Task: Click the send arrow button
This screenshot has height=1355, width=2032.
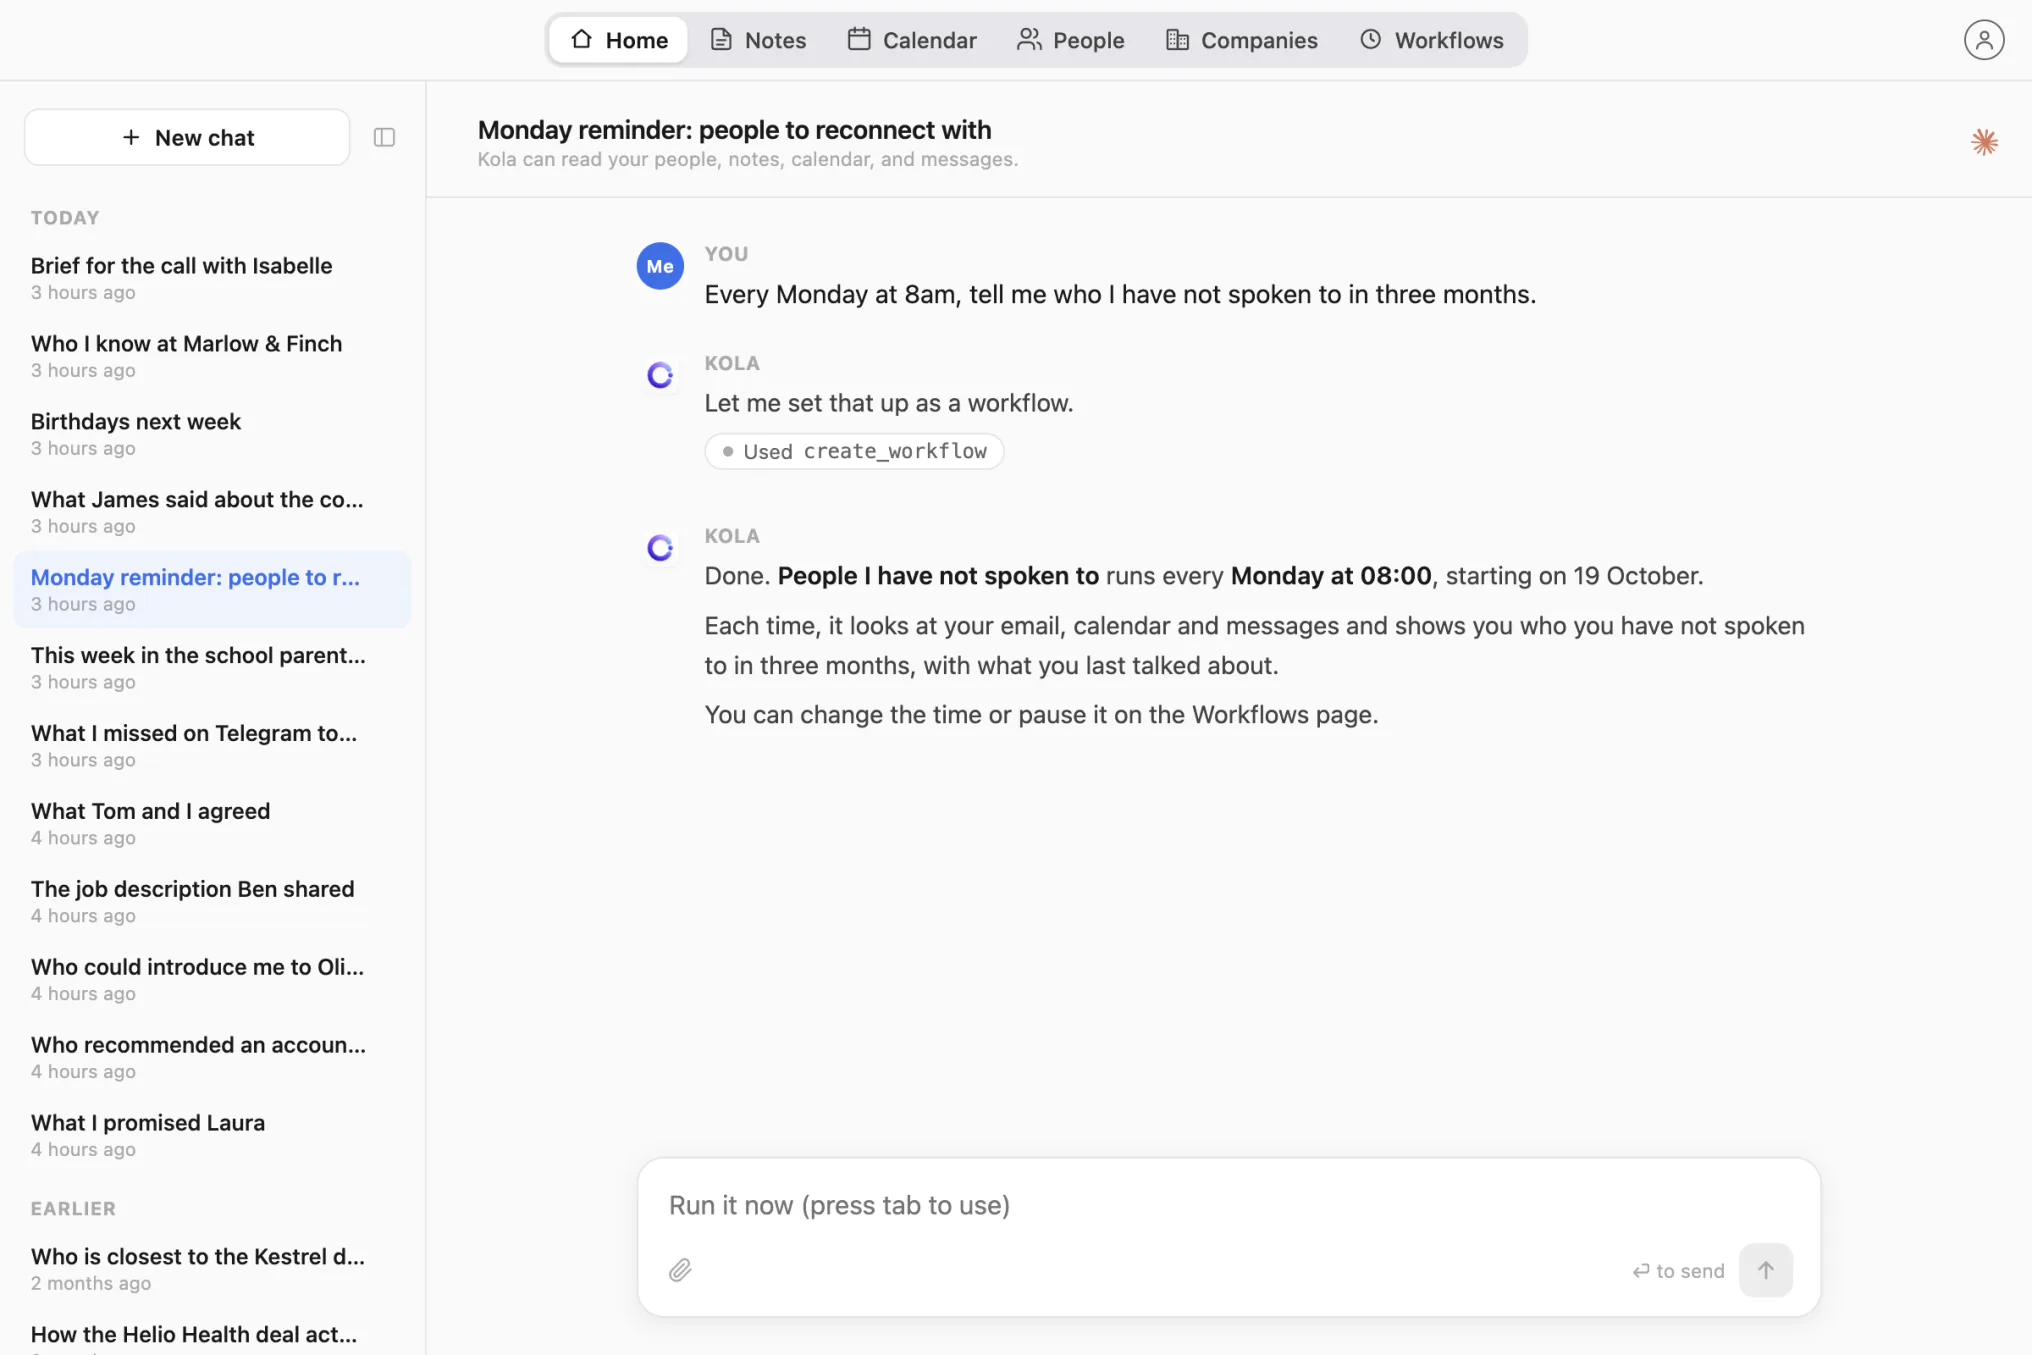Action: [x=1765, y=1270]
